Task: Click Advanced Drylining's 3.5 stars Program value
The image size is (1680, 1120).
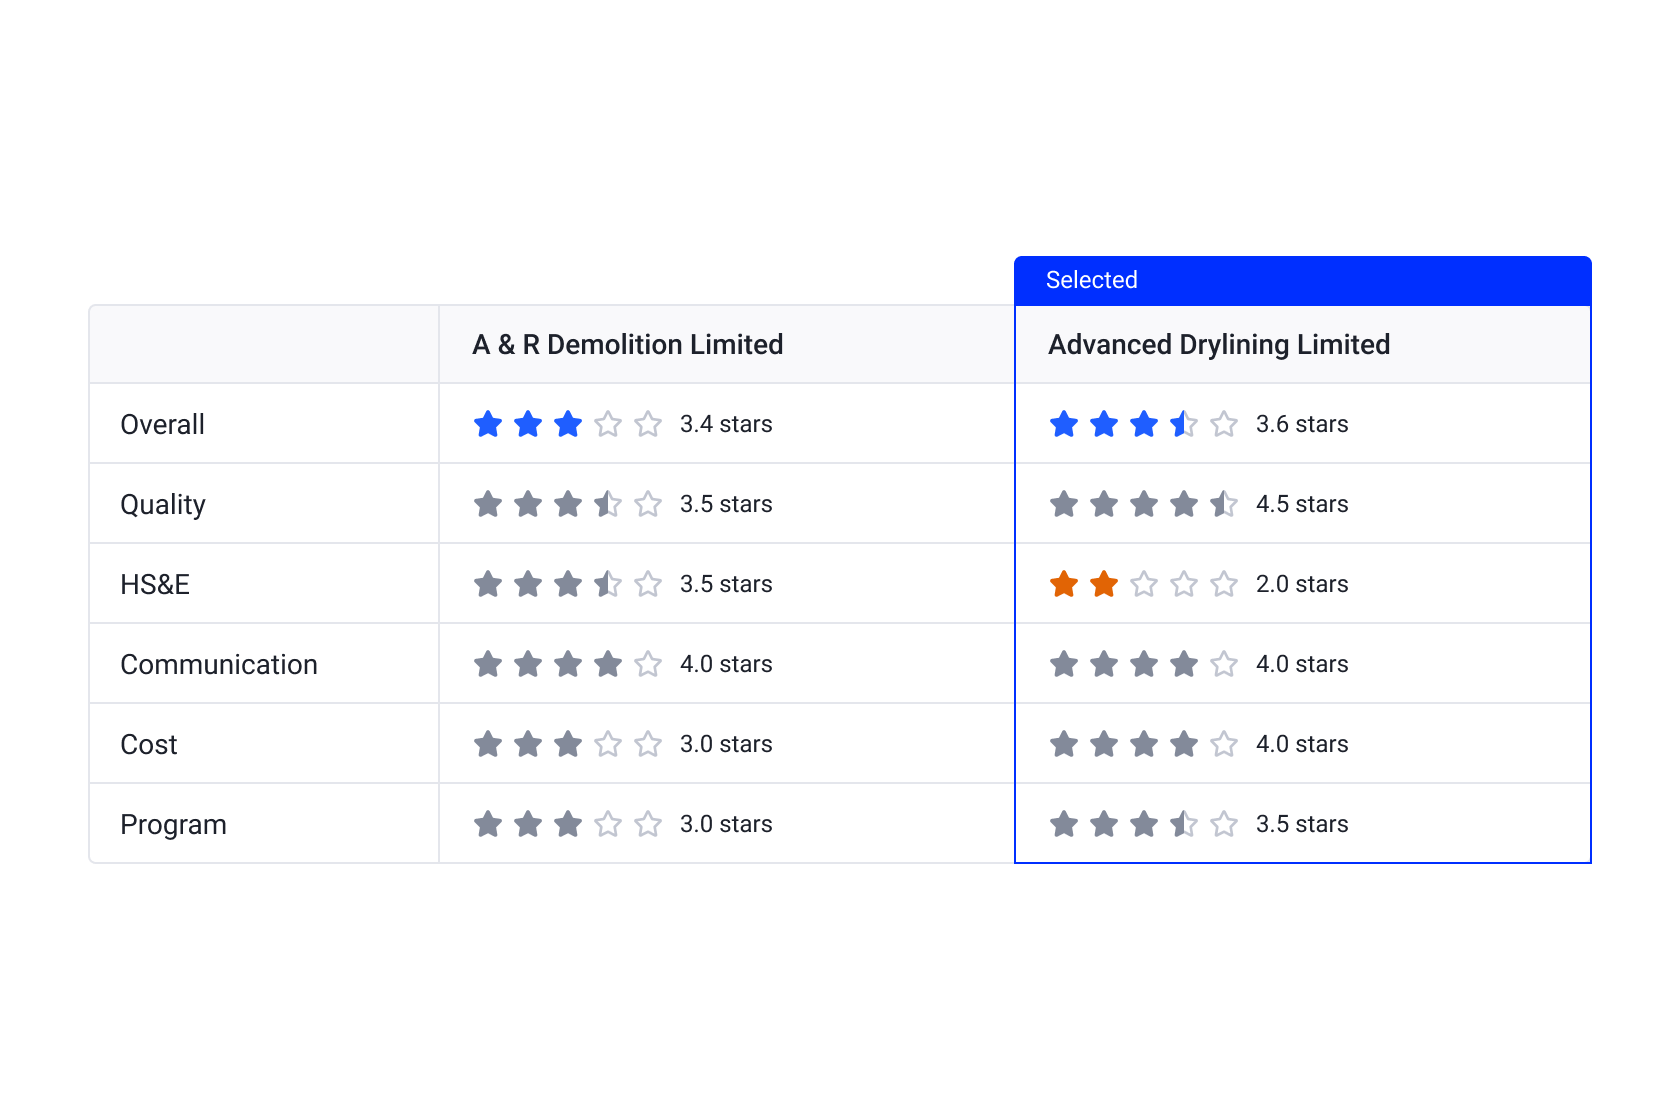Action: point(1302,824)
